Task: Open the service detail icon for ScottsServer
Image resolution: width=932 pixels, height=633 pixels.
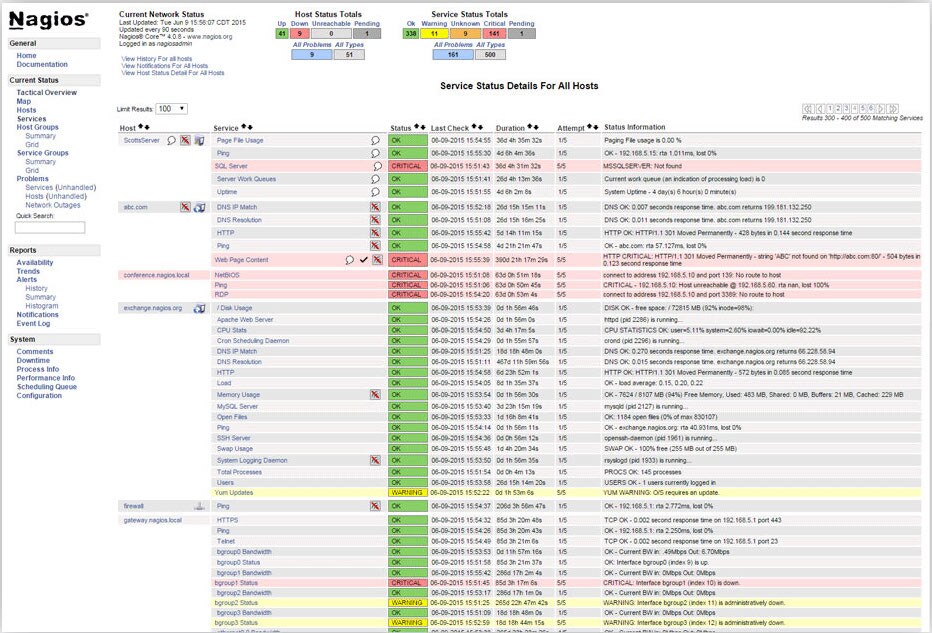Action: [199, 141]
